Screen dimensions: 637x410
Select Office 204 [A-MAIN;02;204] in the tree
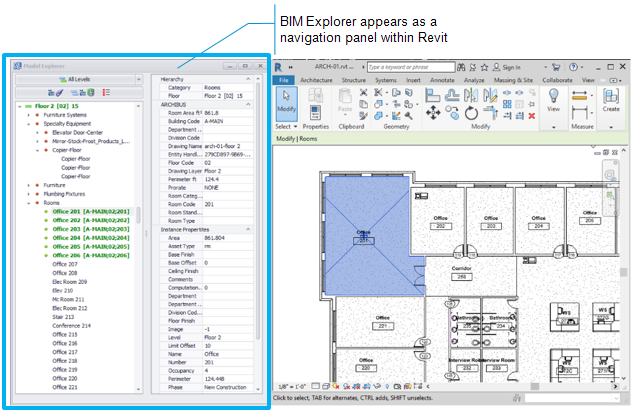coord(91,238)
